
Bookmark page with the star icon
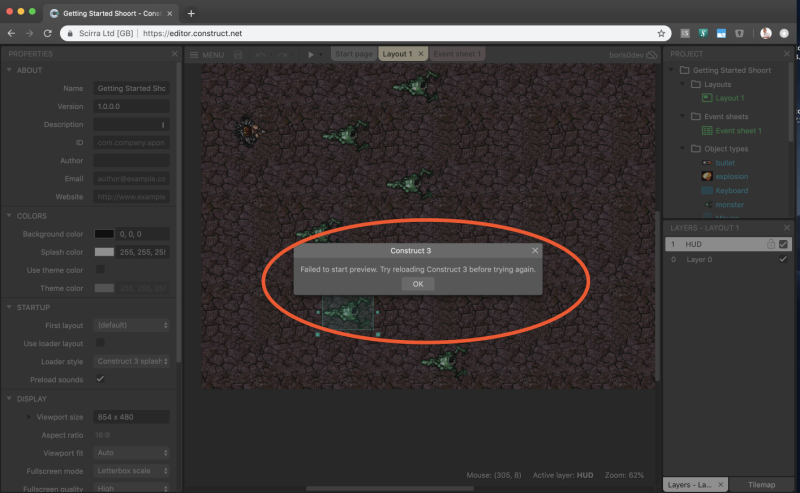coord(661,33)
